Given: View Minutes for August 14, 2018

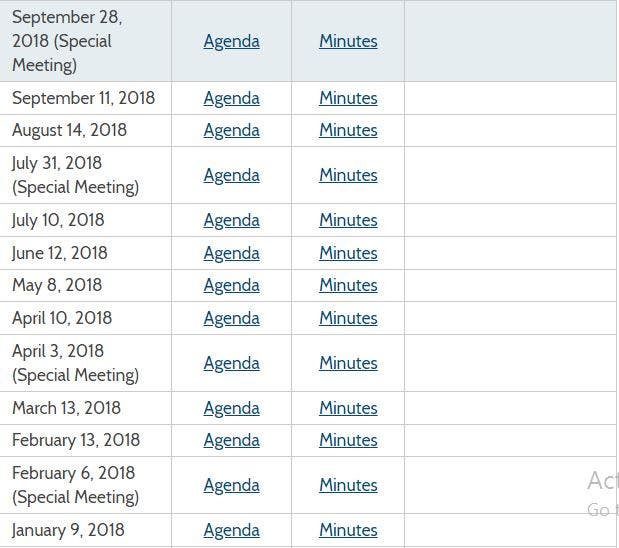Looking at the screenshot, I should point(348,130).
